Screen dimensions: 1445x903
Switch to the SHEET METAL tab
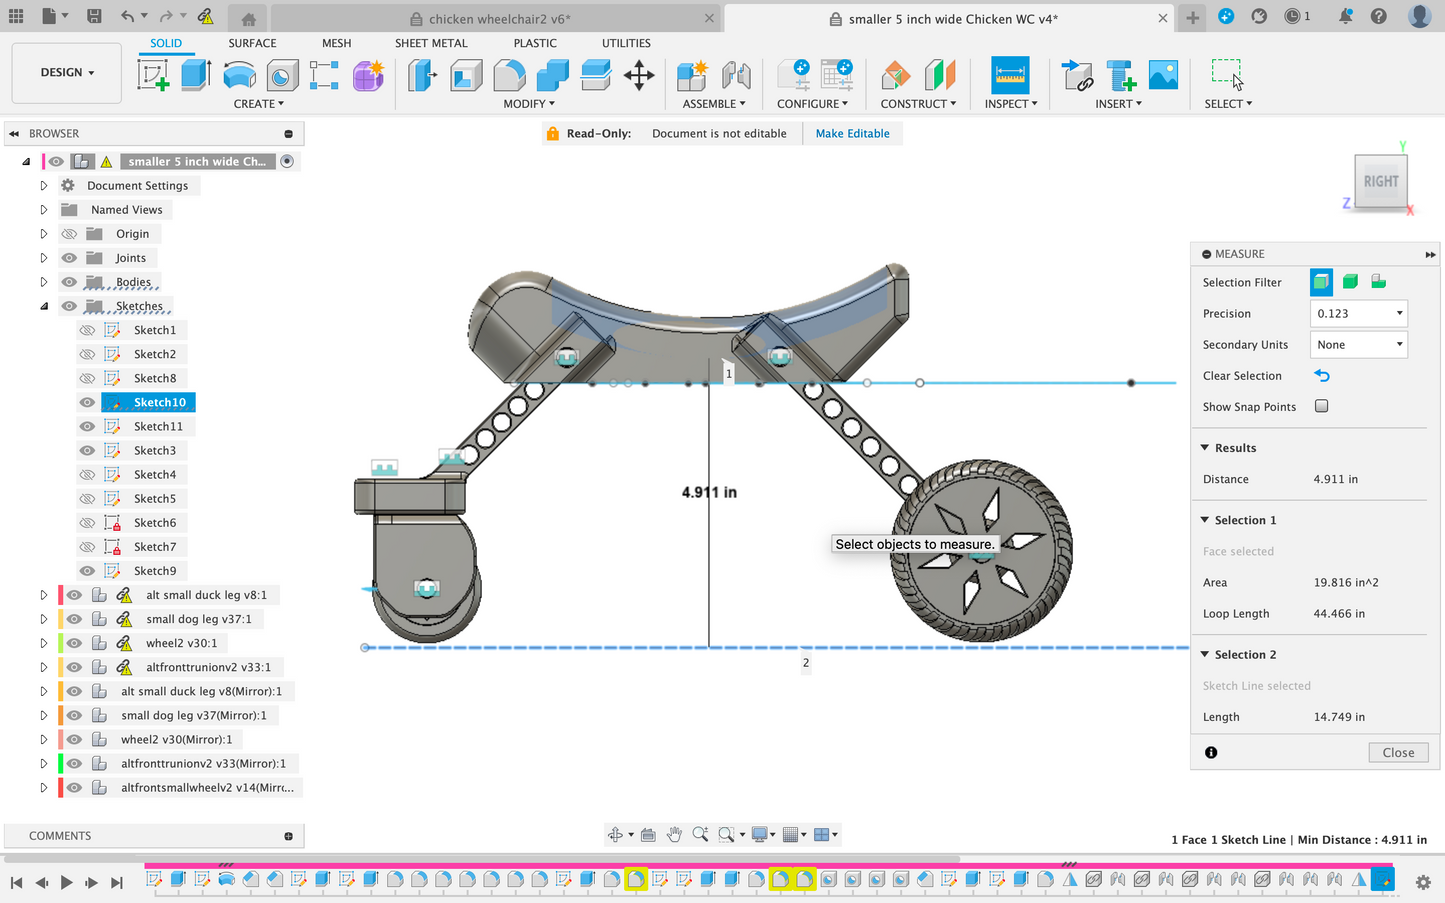tap(431, 43)
